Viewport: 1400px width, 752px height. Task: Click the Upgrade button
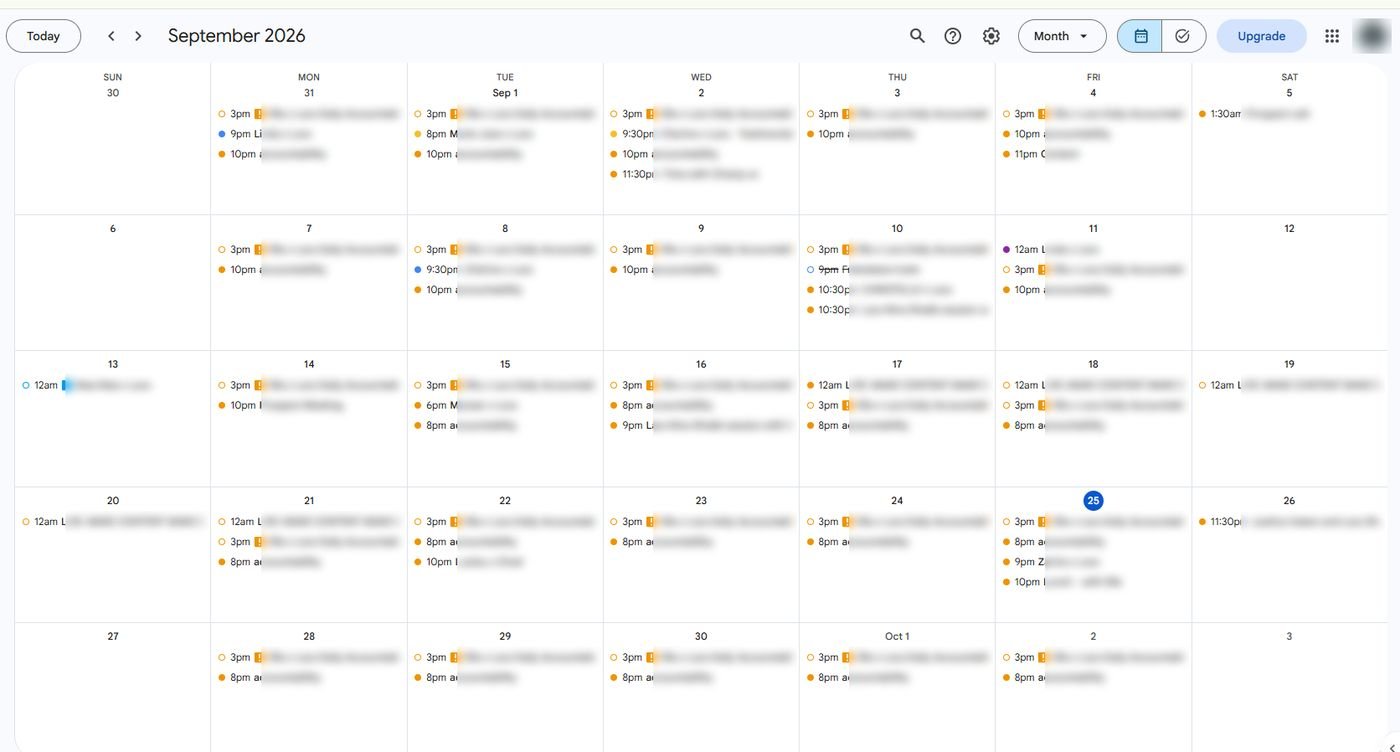coord(1261,36)
